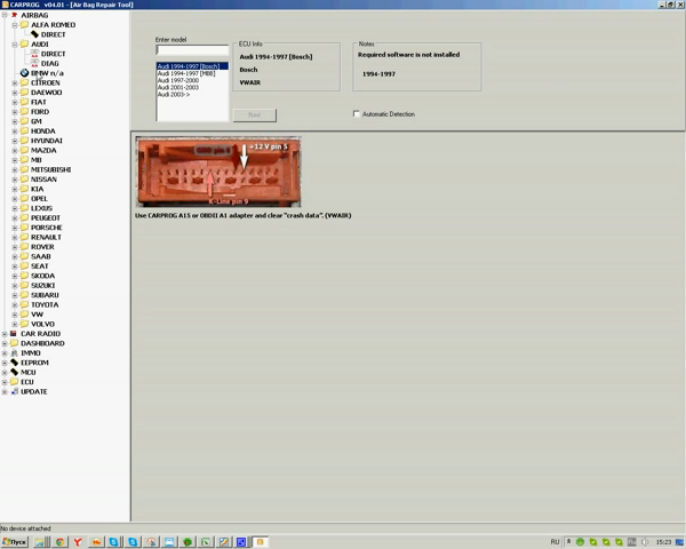Click the AIRBAG pin icon in tree
Viewport: 686px width, 549px height.
pos(14,15)
